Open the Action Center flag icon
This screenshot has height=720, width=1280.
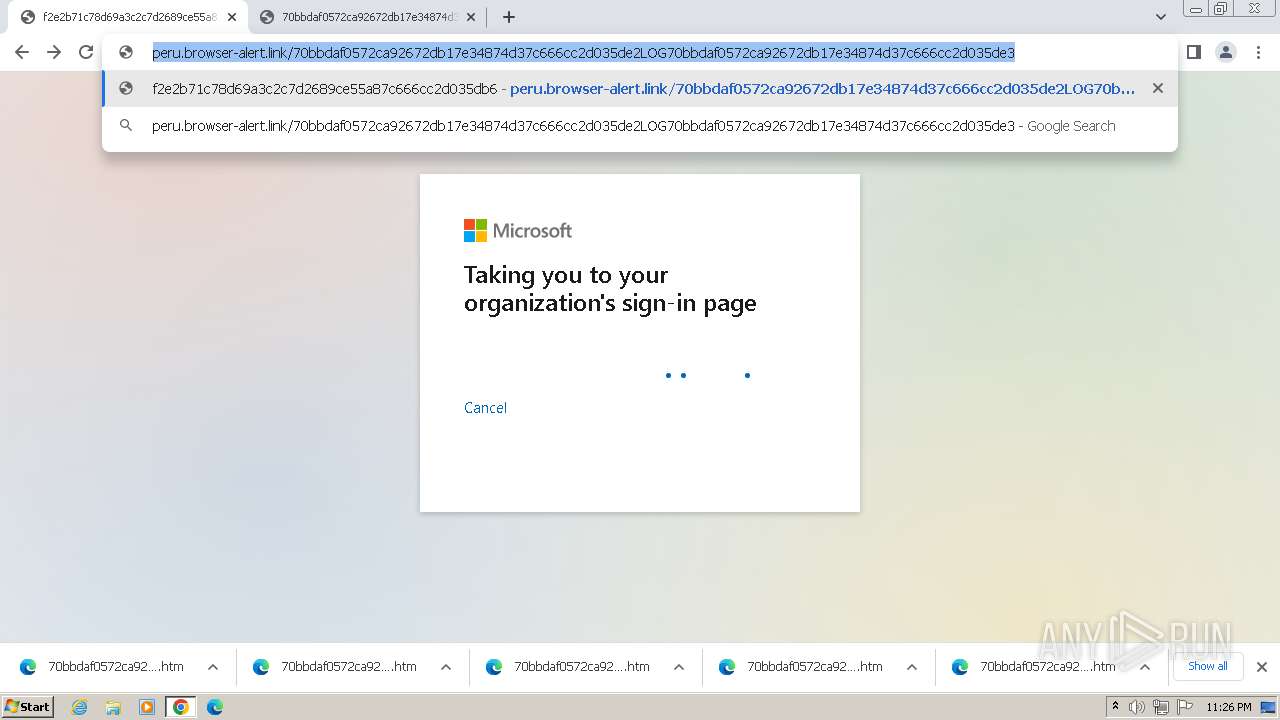pos(1185,707)
